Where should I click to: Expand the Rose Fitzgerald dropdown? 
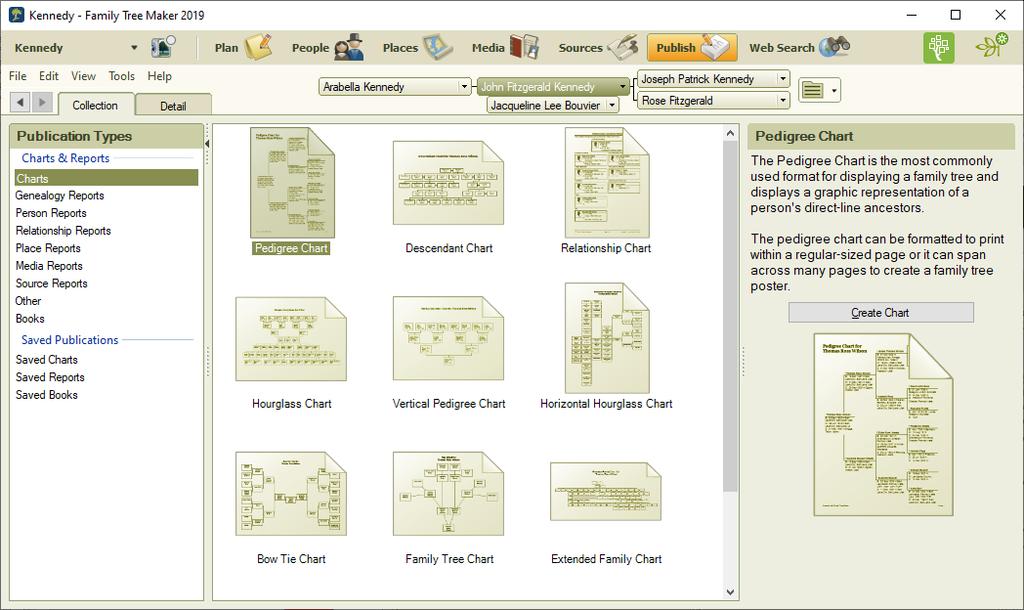click(782, 100)
